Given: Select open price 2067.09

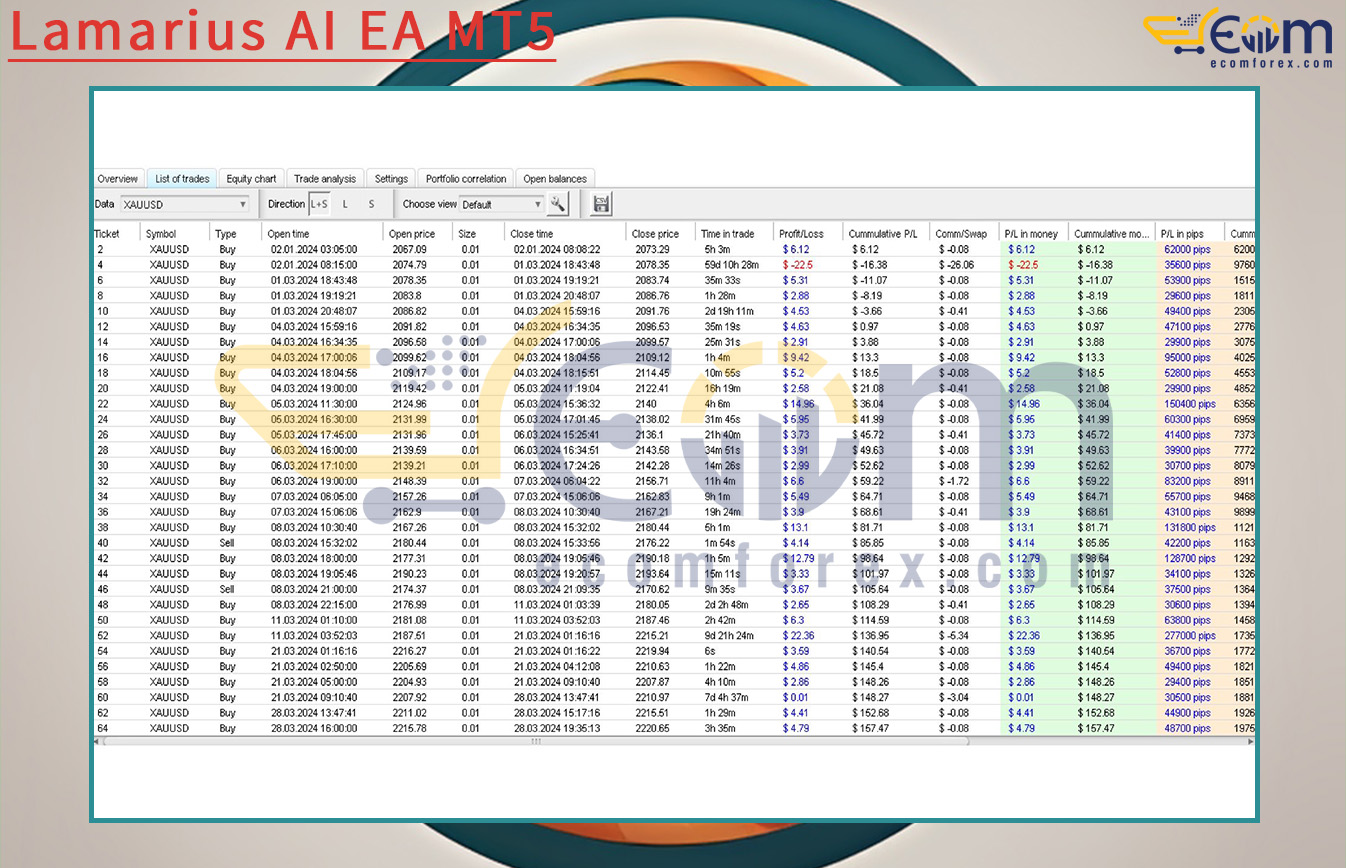Looking at the screenshot, I should coord(409,249).
